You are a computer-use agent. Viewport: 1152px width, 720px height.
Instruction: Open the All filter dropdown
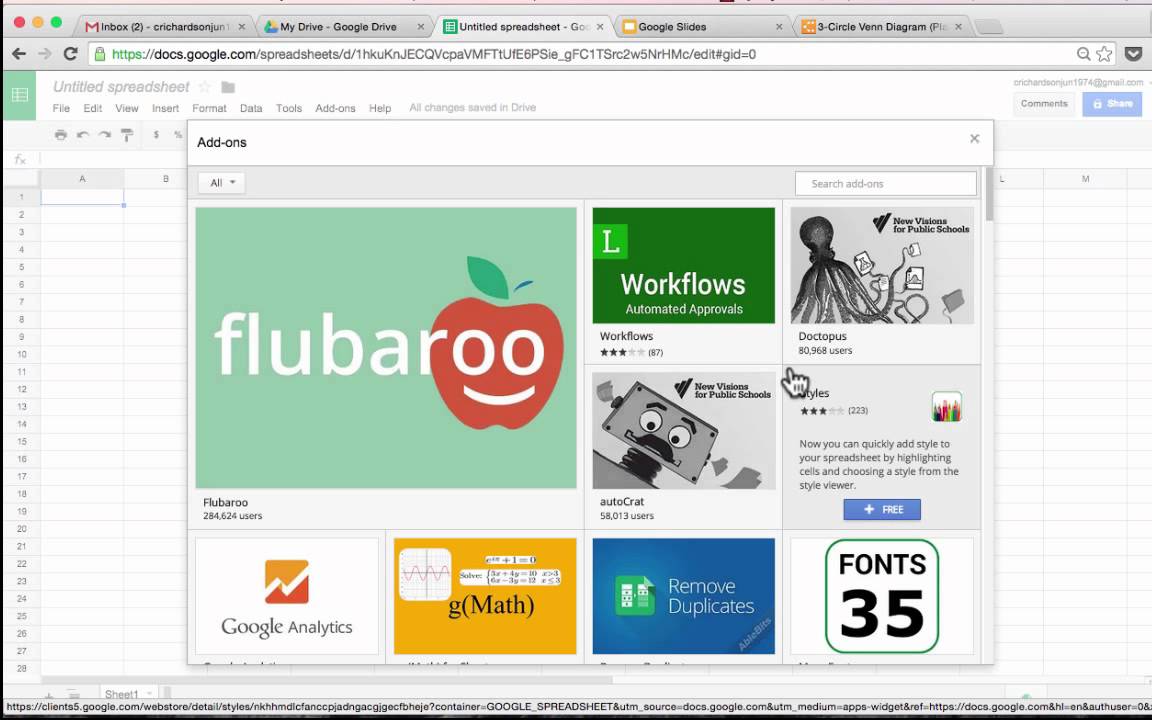pos(222,183)
